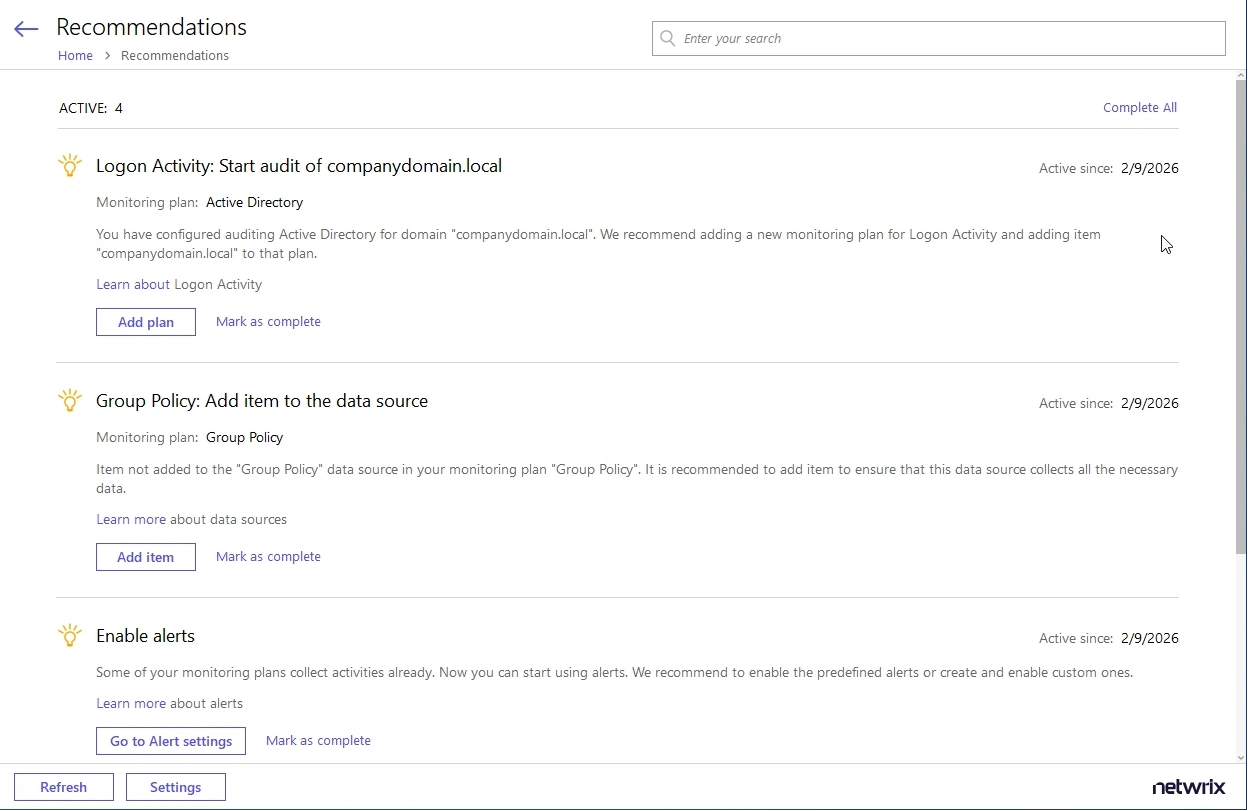
Task: Click the back arrow at top left
Action: click(25, 28)
